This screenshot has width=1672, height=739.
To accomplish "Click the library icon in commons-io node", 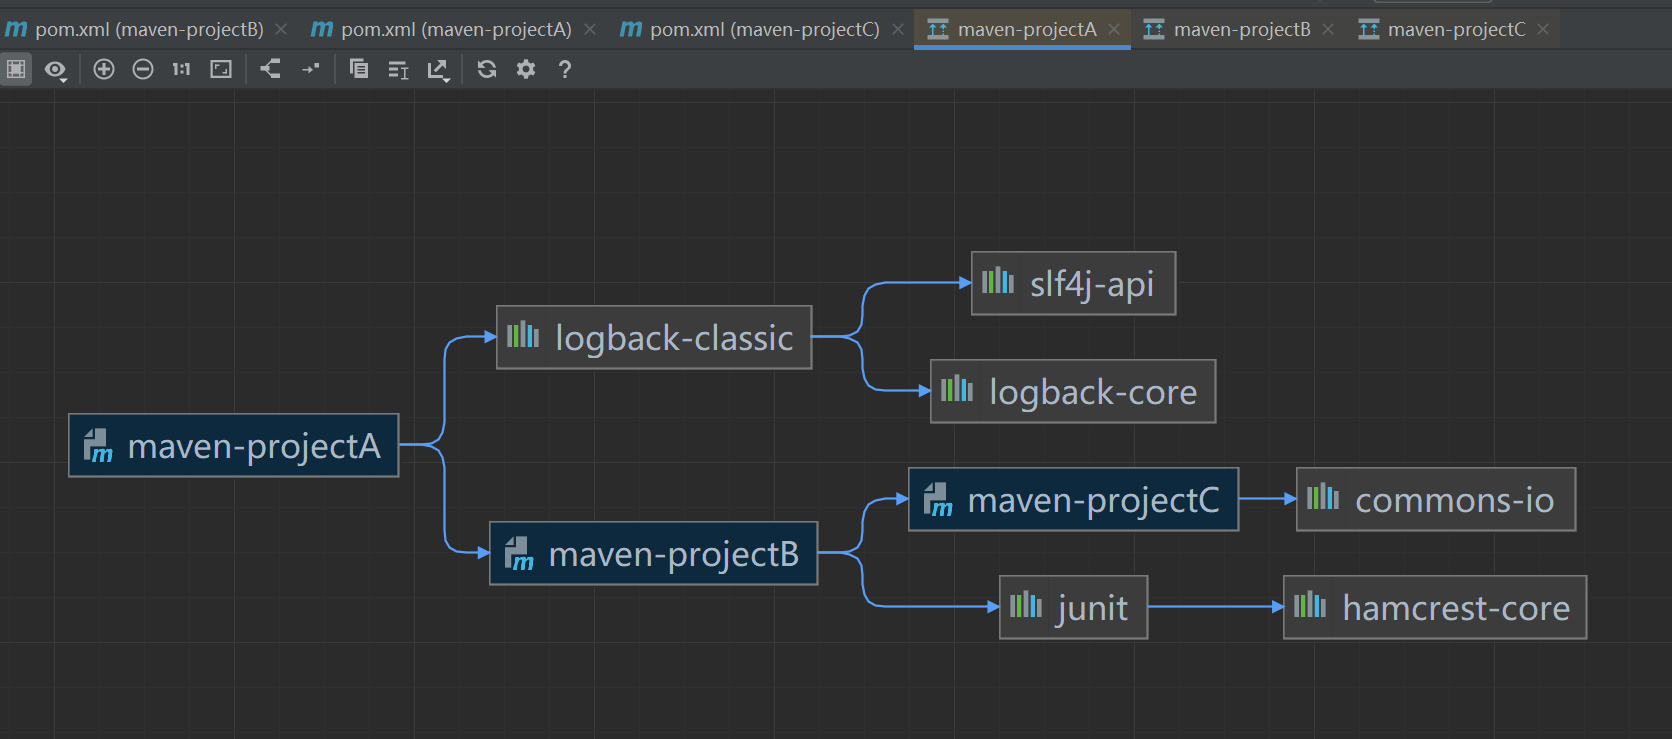I will [x=1323, y=497].
